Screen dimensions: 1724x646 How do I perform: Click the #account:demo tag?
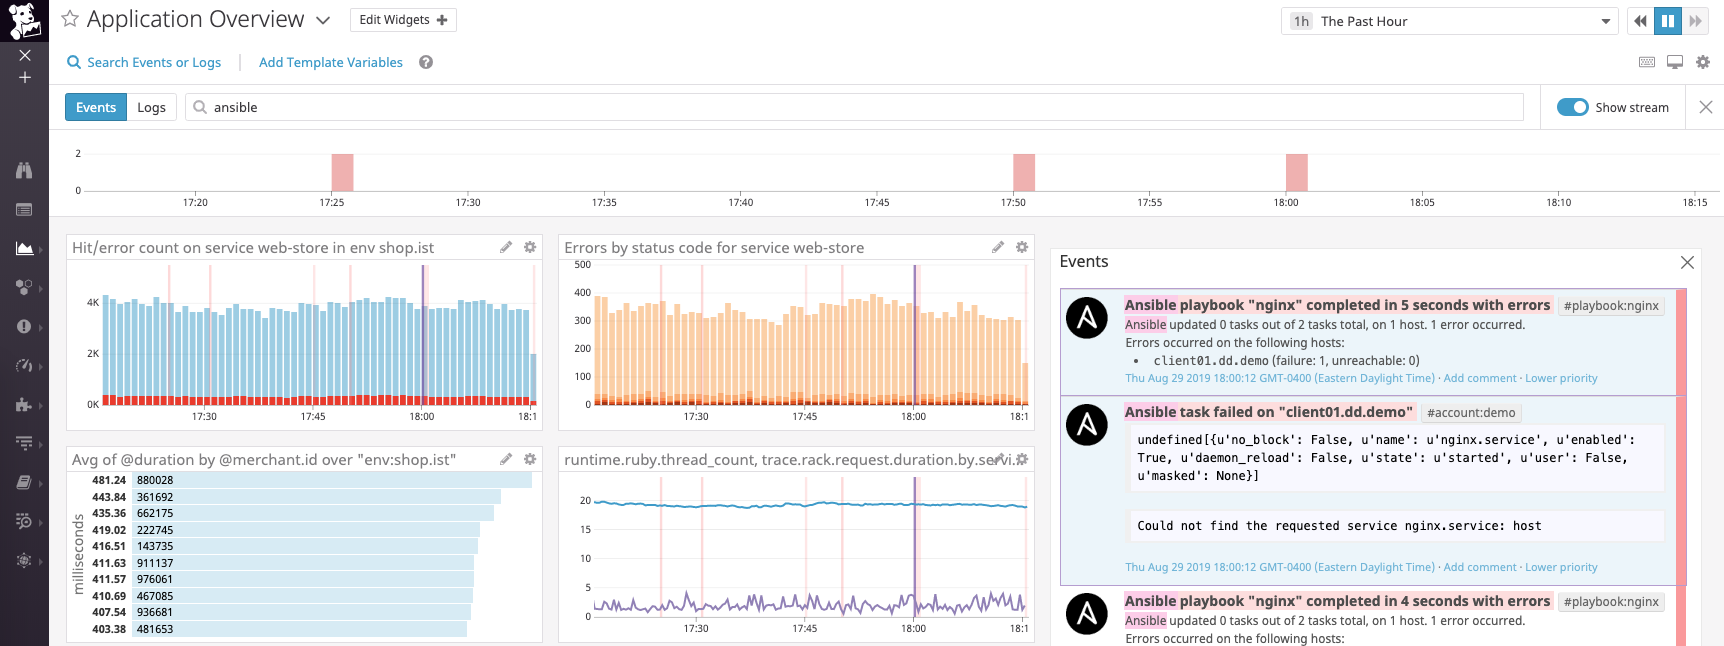(x=1471, y=413)
